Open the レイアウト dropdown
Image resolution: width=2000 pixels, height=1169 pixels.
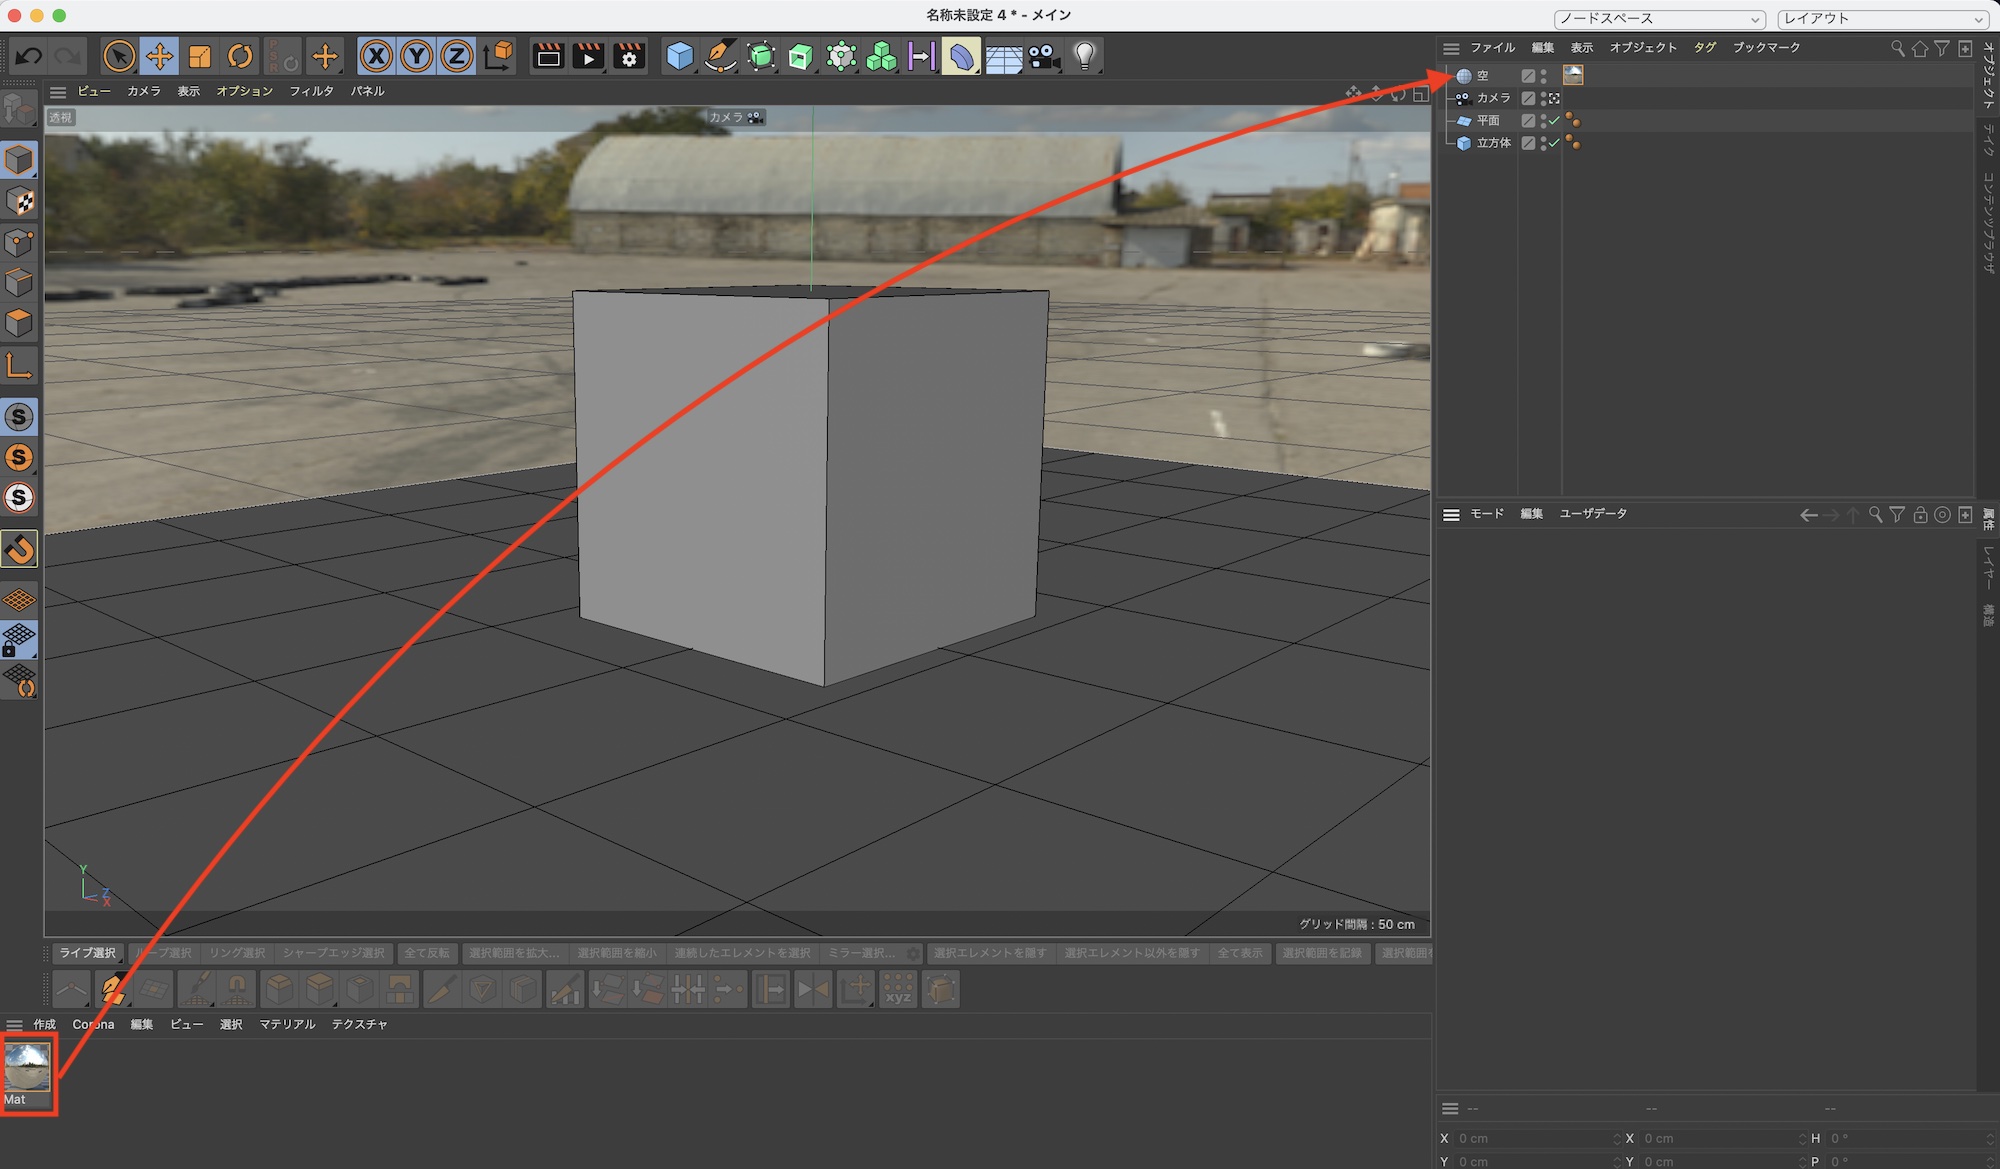click(x=1883, y=19)
